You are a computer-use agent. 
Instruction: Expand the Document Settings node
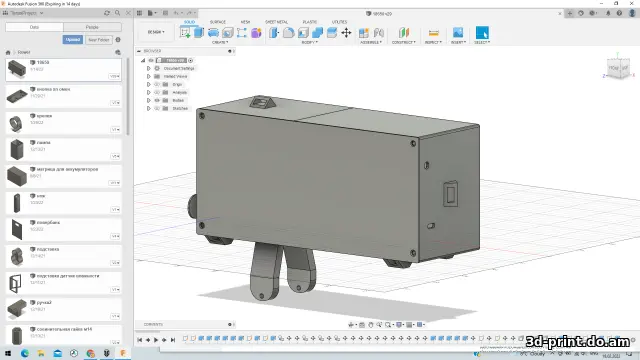149,69
